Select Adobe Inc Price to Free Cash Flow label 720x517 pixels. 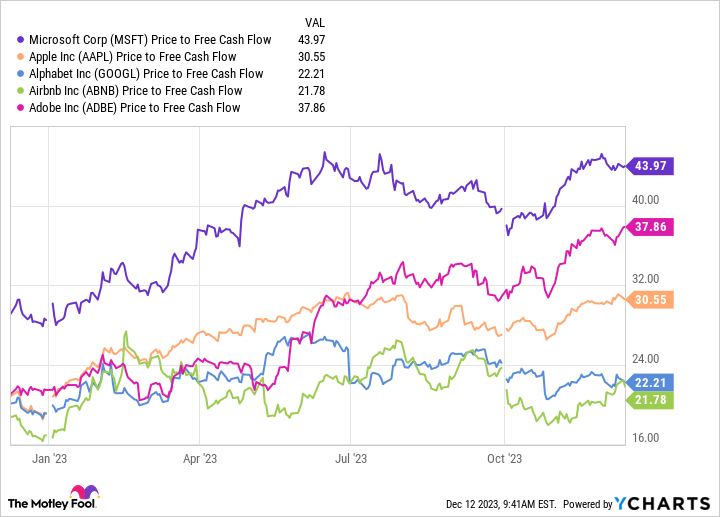coord(136,107)
